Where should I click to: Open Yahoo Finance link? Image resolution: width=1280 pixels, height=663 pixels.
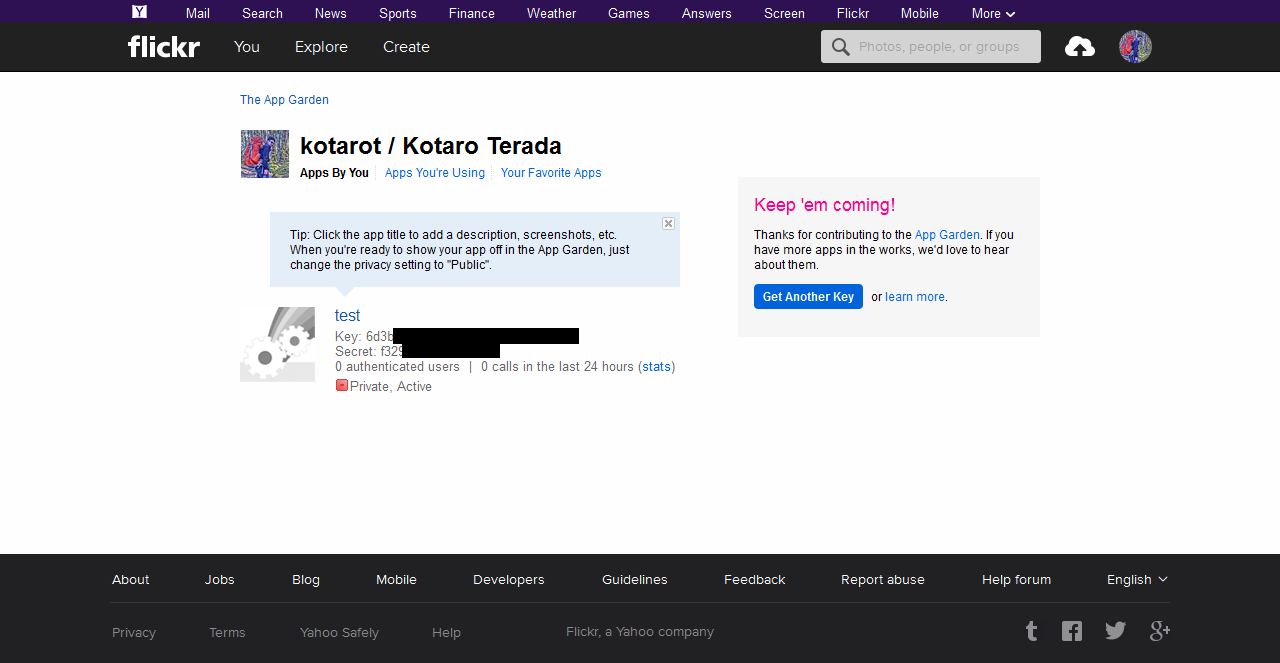tap(472, 13)
